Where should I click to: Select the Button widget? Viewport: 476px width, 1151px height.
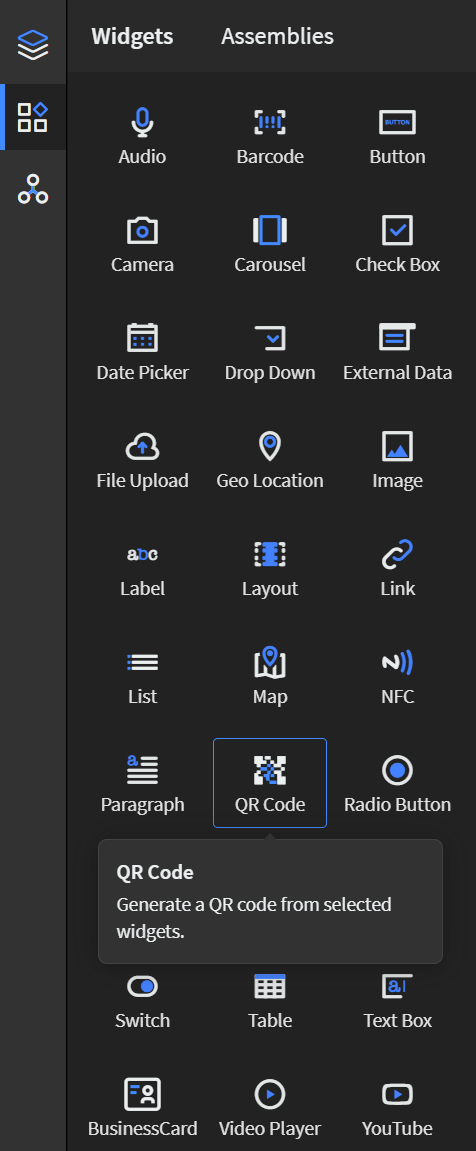point(397,137)
